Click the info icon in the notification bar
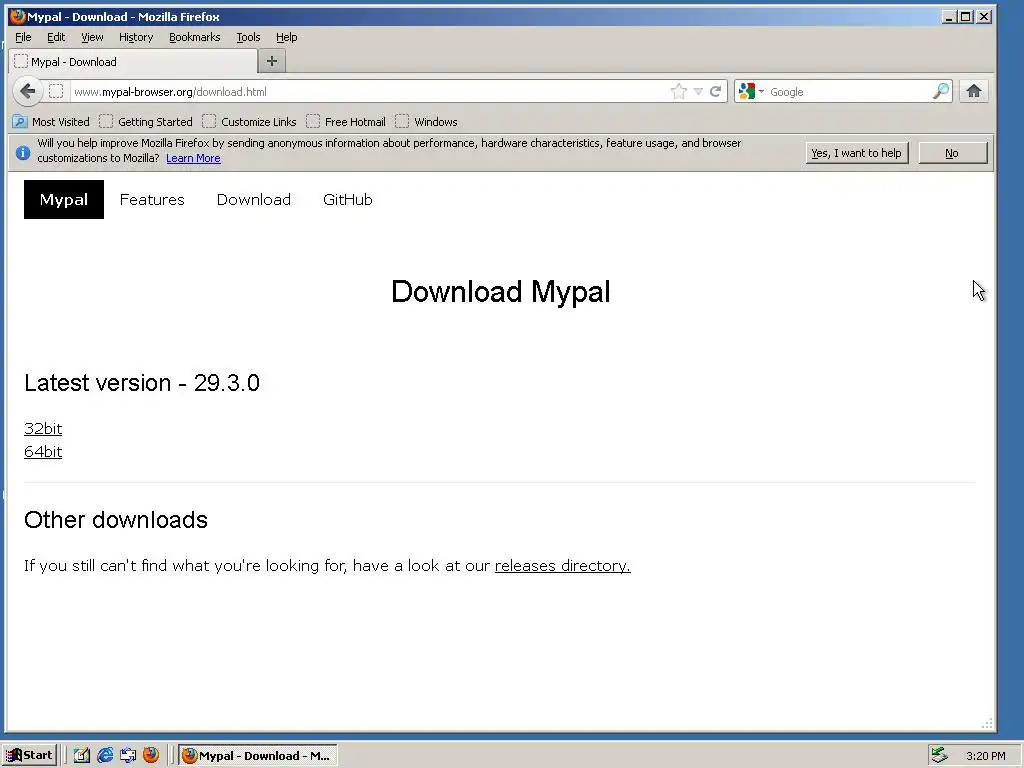 point(23,153)
